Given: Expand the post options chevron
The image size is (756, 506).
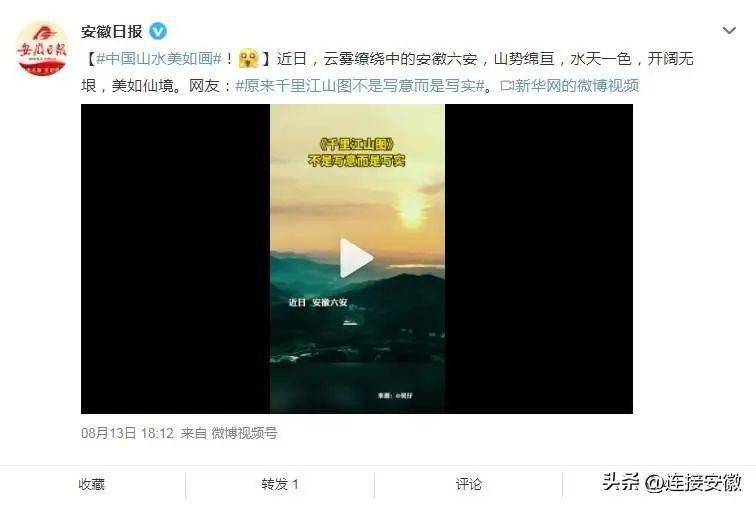Looking at the screenshot, I should click(729, 31).
